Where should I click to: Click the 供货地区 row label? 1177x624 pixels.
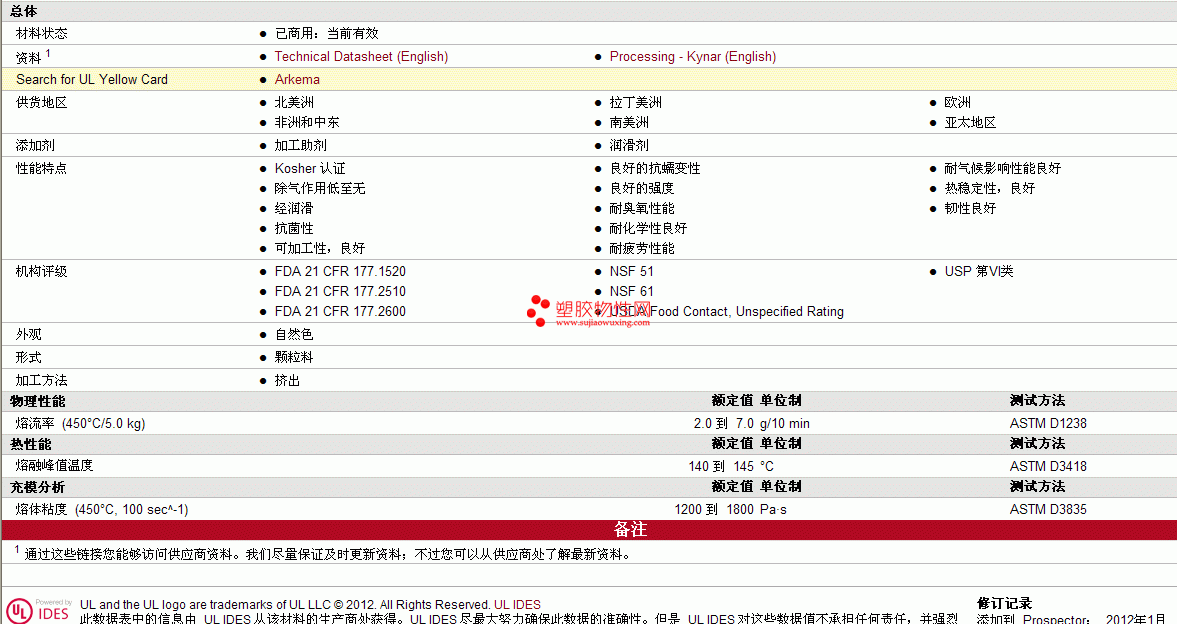click(x=41, y=102)
